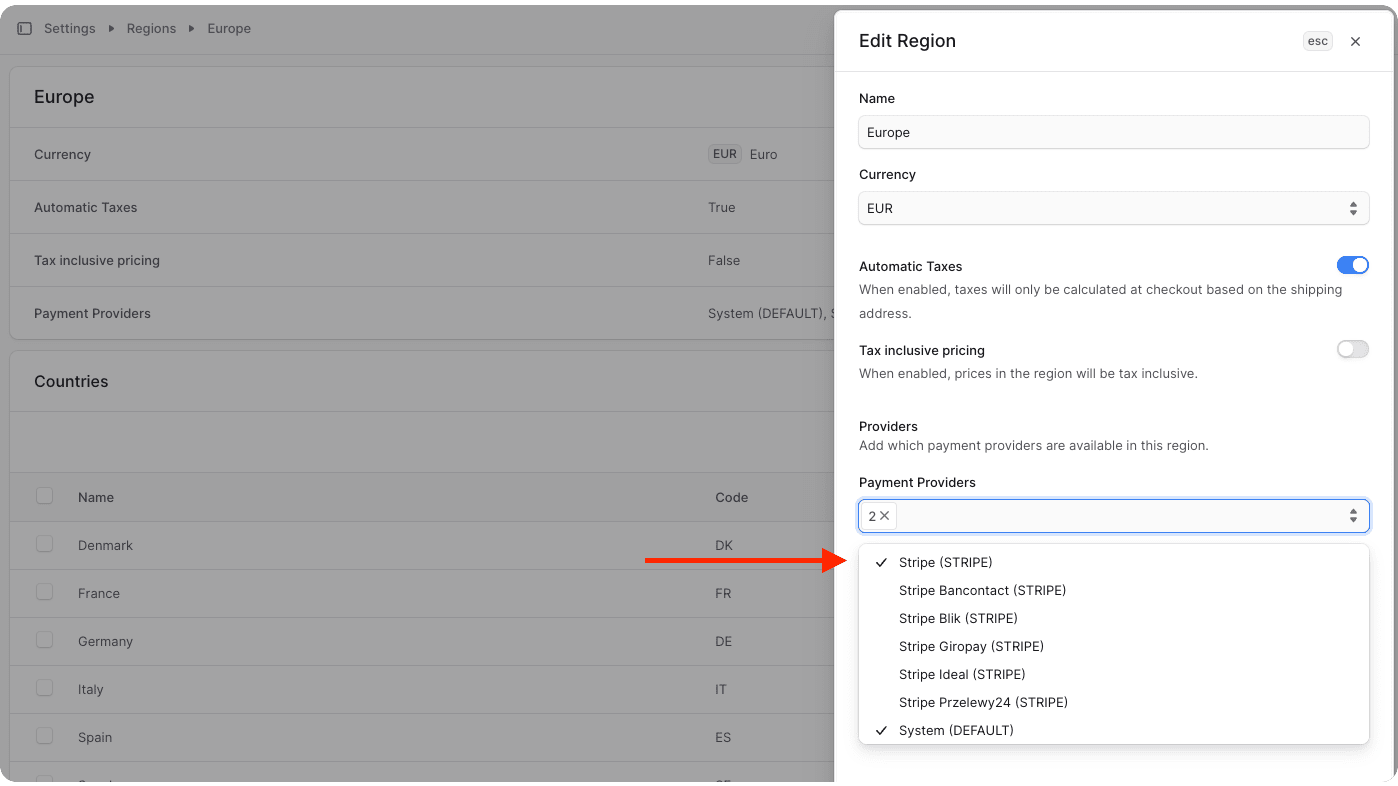Select Stripe Bancontact from the providers list
This screenshot has height=786, width=1398.
(982, 590)
